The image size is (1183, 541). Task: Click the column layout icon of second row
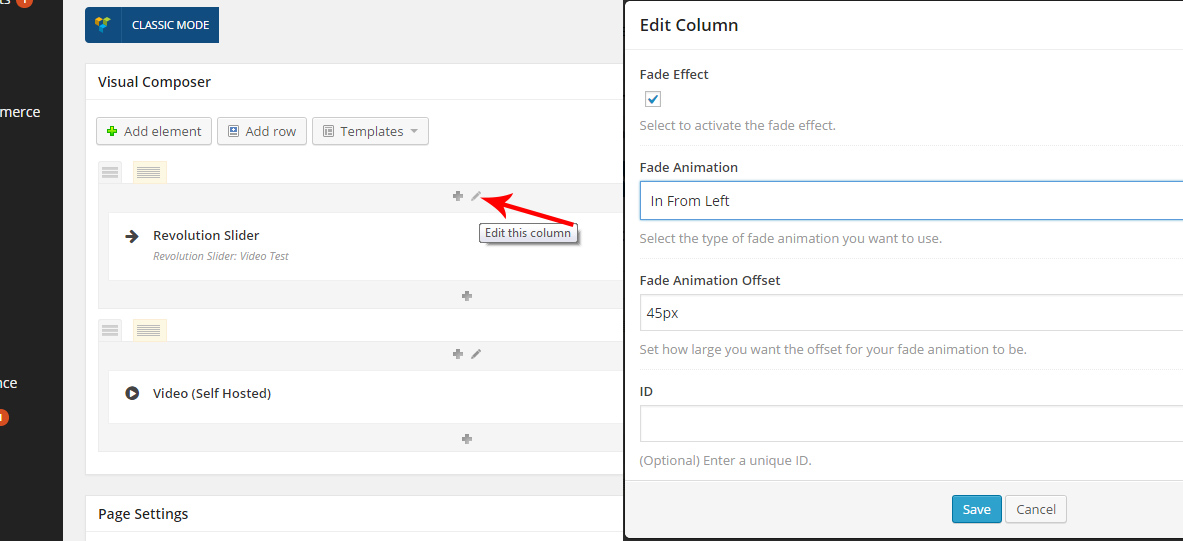(x=149, y=330)
